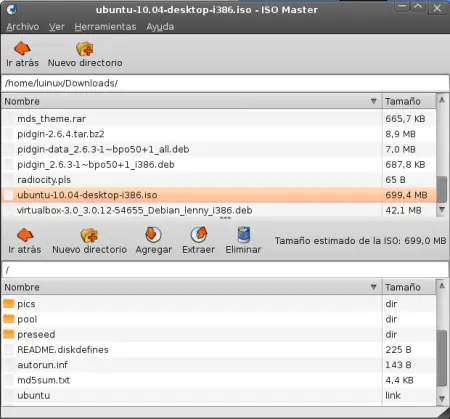
Task: Sort upper list by Nombre column
Action: coord(191,101)
